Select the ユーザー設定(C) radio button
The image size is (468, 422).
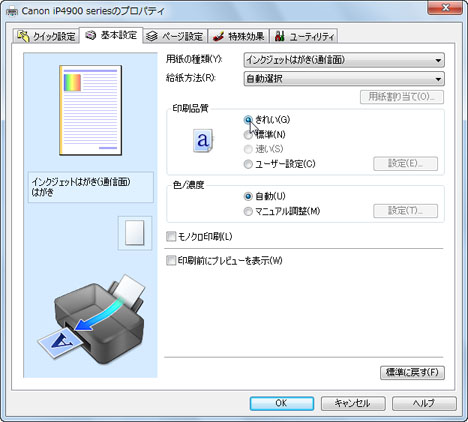click(248, 164)
